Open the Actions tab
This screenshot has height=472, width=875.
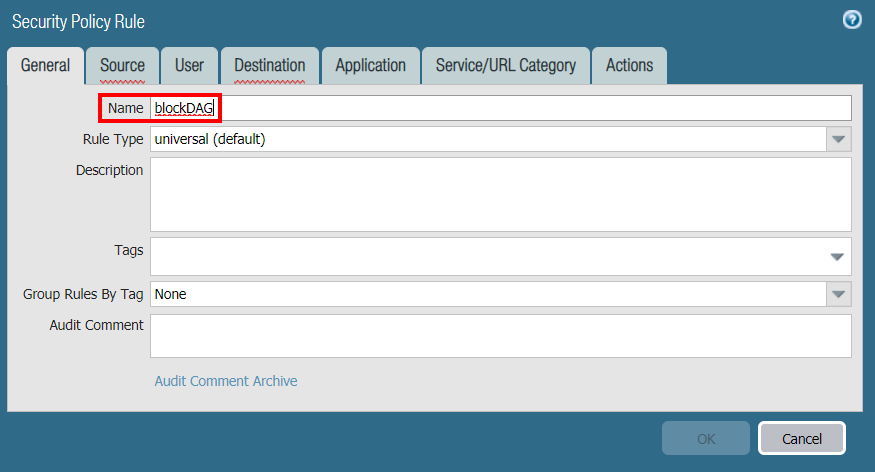[629, 66]
